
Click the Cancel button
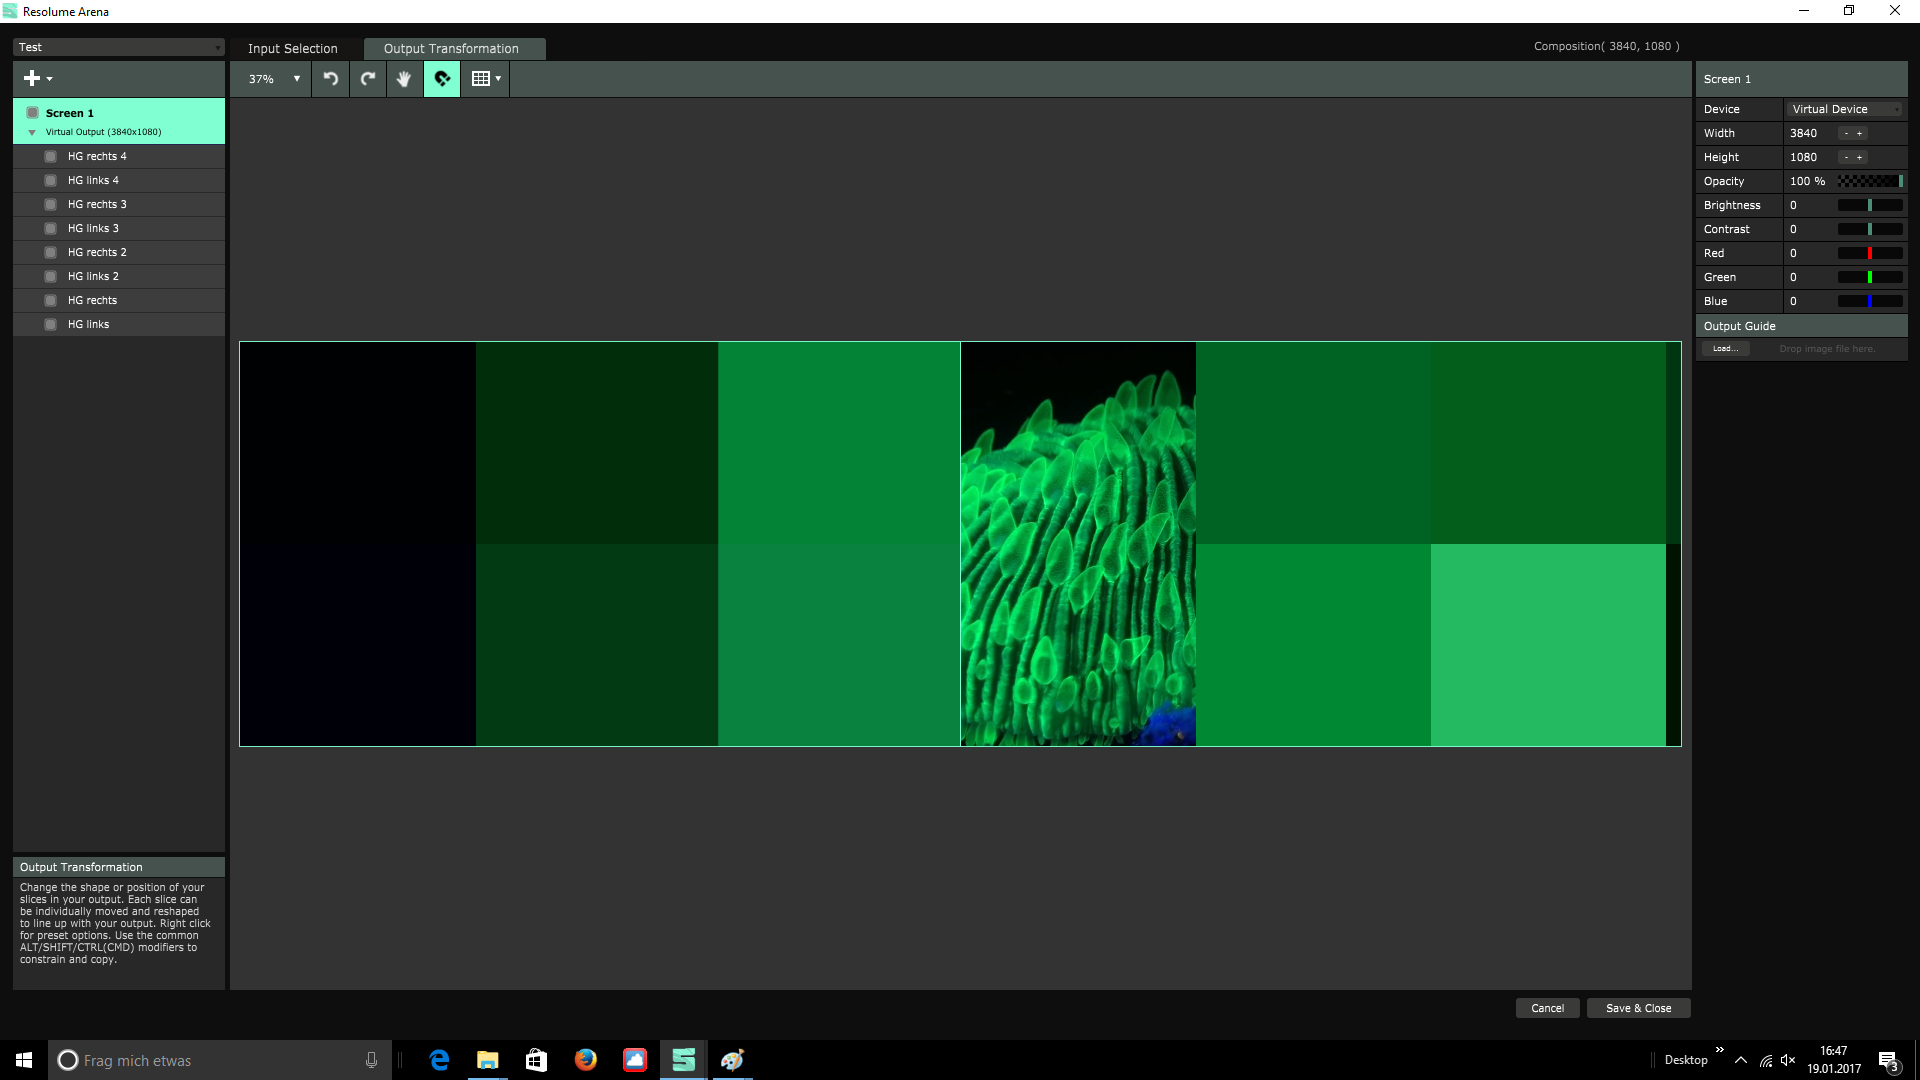point(1547,1008)
